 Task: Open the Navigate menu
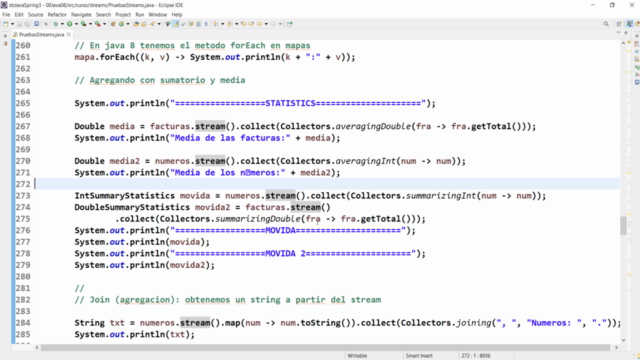point(81,15)
